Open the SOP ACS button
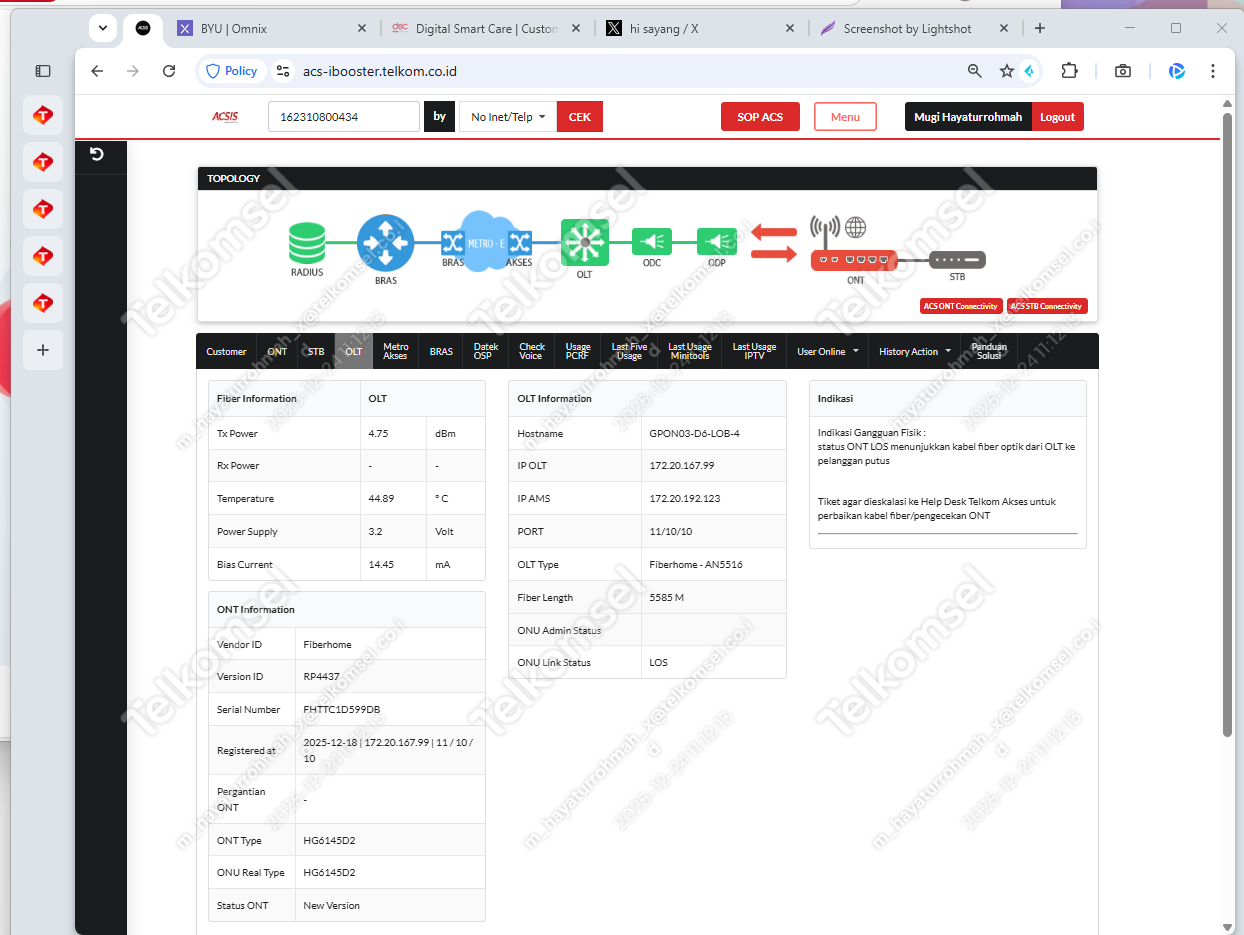This screenshot has width=1244, height=935. [x=760, y=117]
